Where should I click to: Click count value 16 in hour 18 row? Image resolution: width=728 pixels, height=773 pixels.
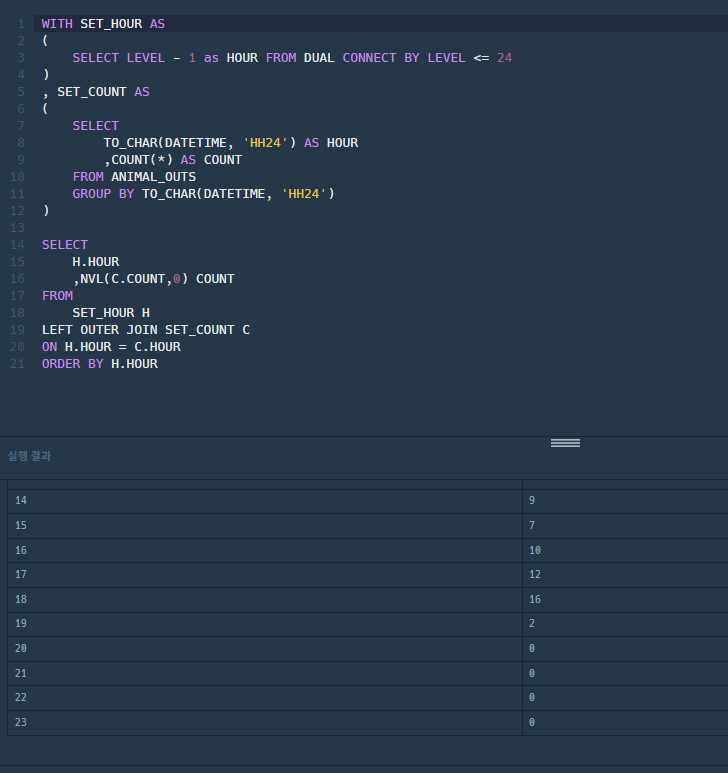coord(535,599)
